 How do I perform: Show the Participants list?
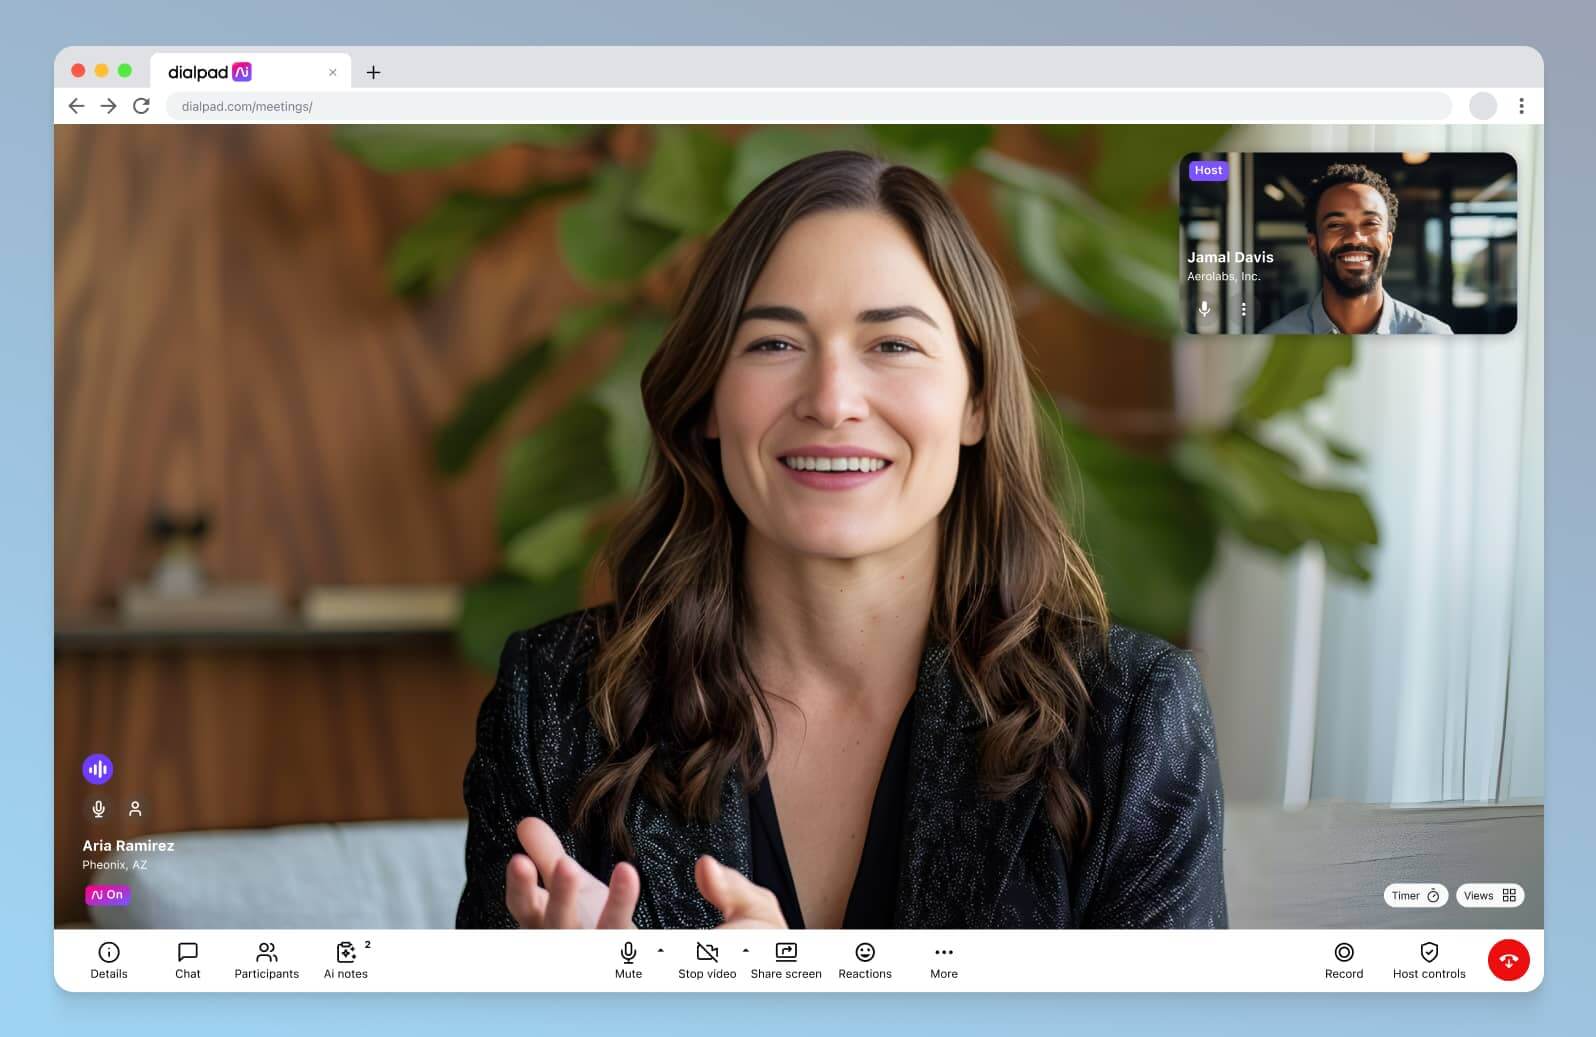click(266, 959)
